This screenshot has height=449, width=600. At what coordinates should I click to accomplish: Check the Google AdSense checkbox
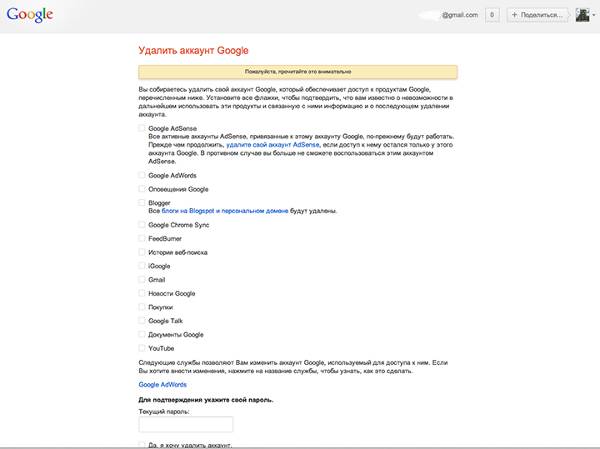[142, 128]
